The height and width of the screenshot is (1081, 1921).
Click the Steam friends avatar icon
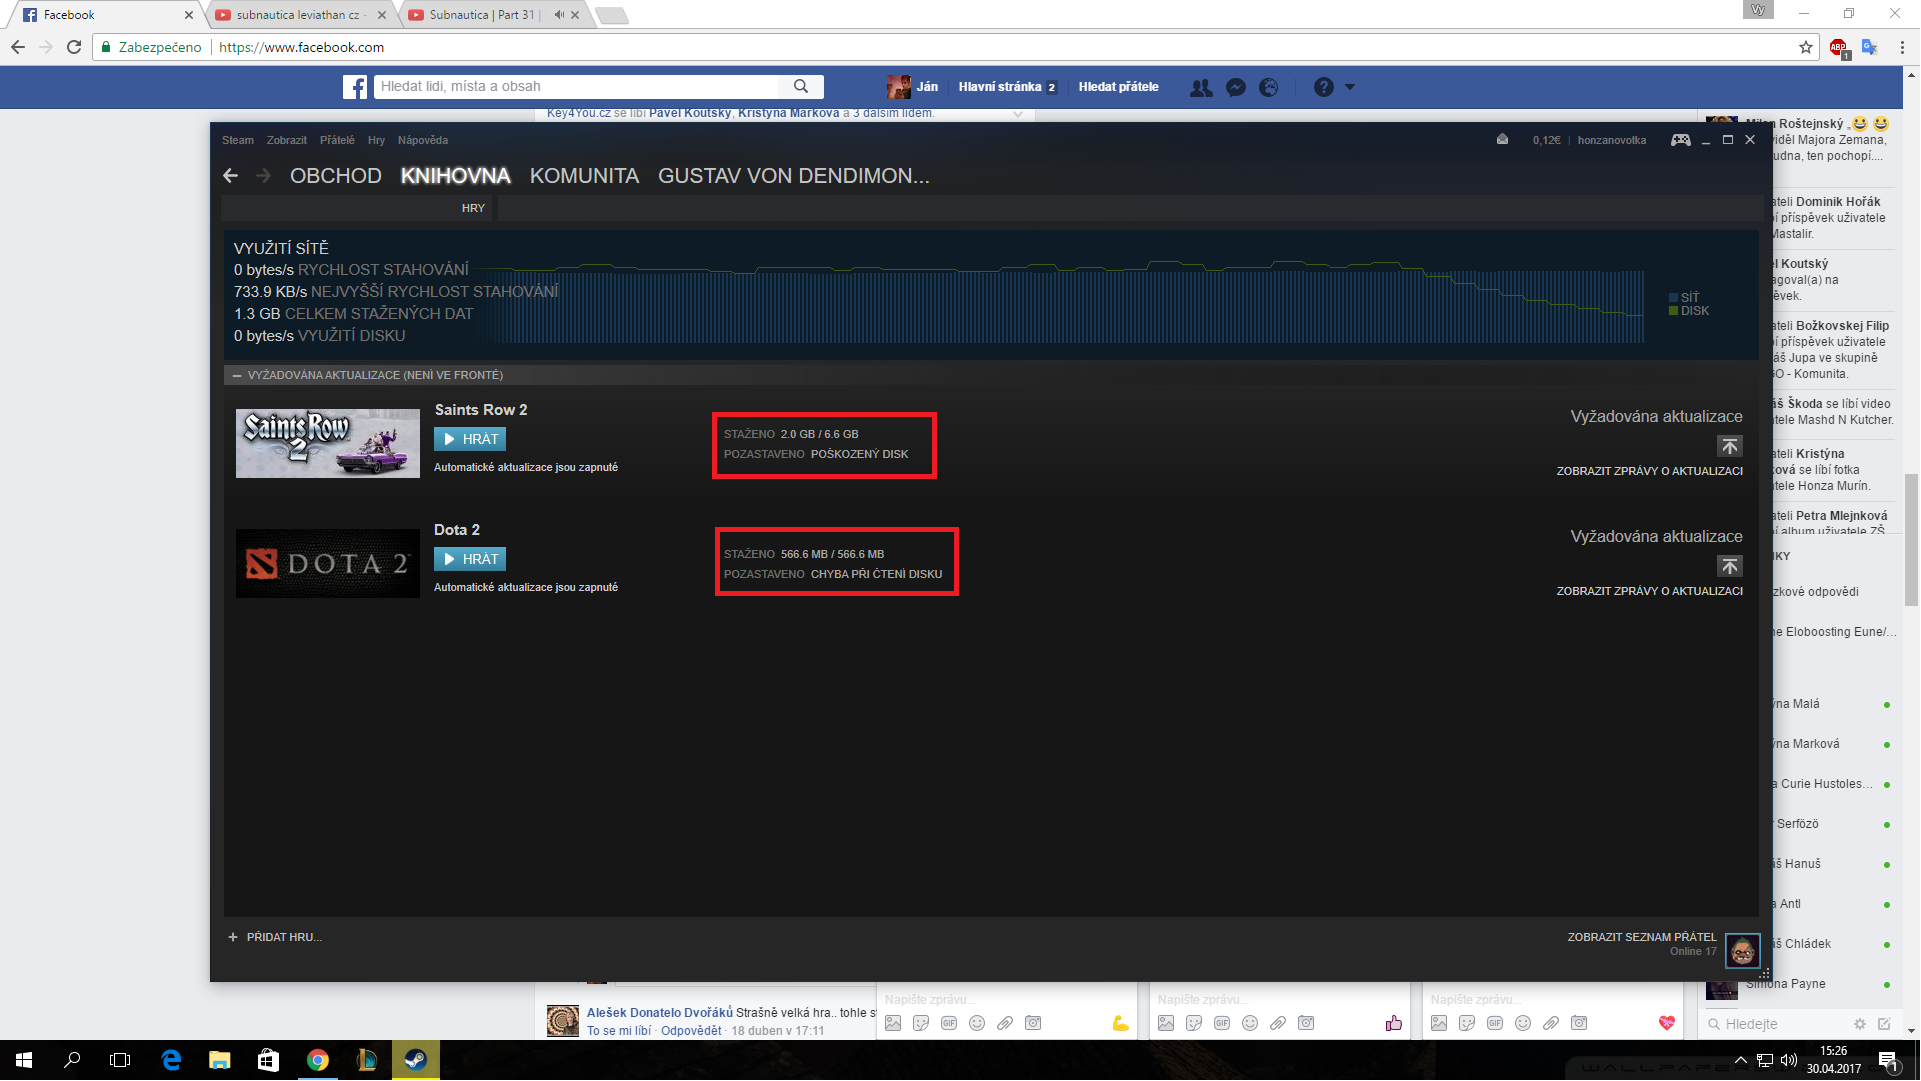coord(1743,951)
